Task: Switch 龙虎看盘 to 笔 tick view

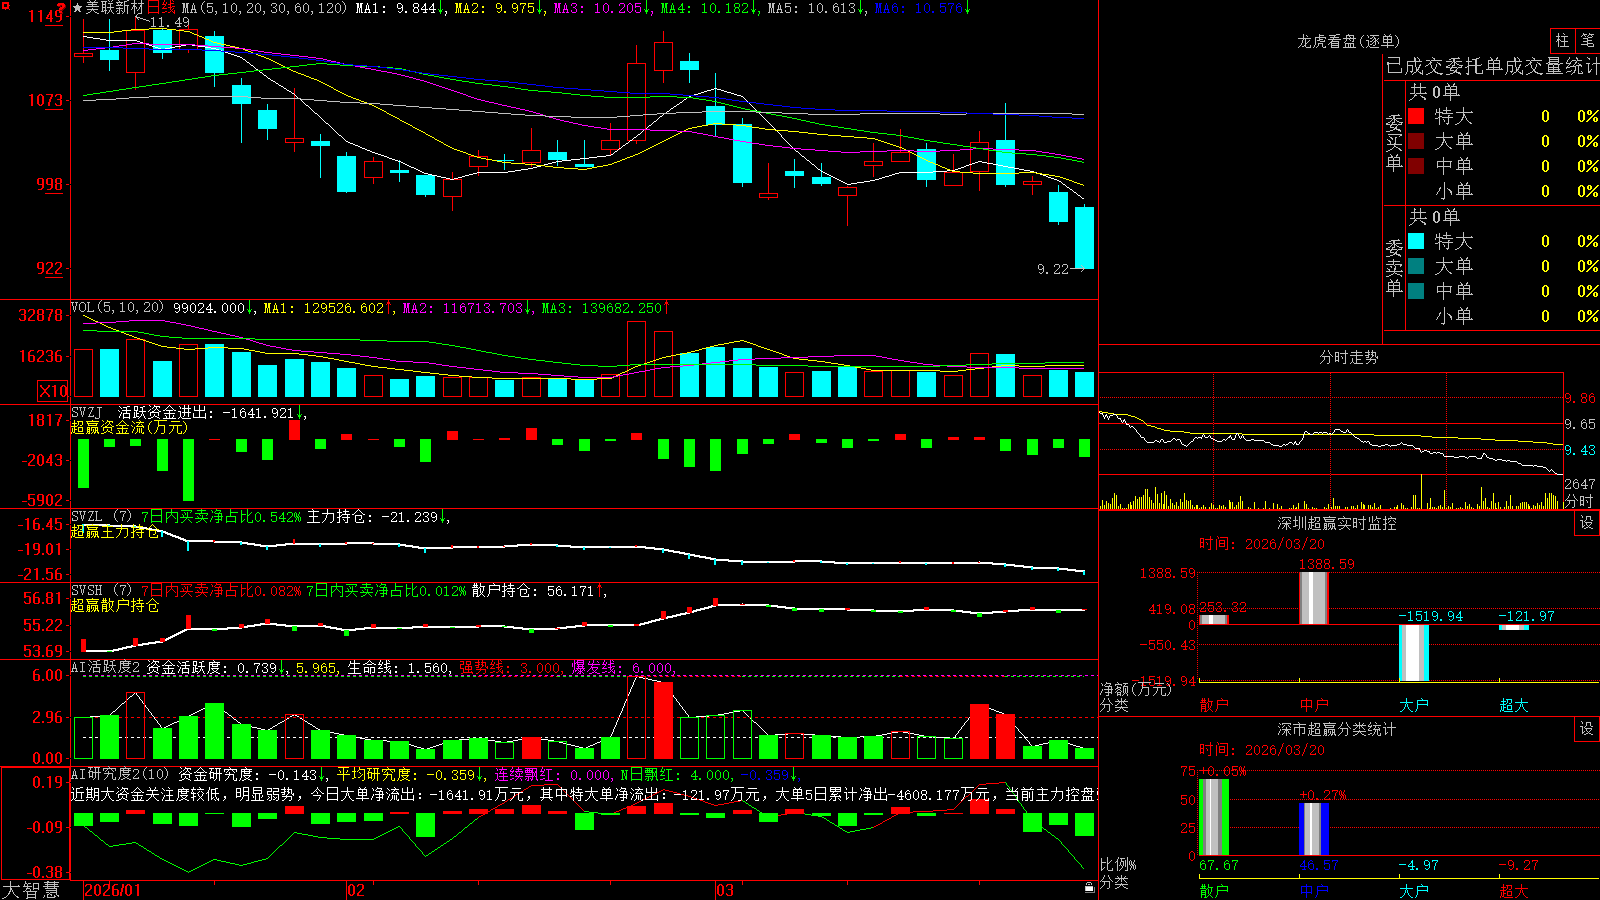Action: tap(1587, 40)
